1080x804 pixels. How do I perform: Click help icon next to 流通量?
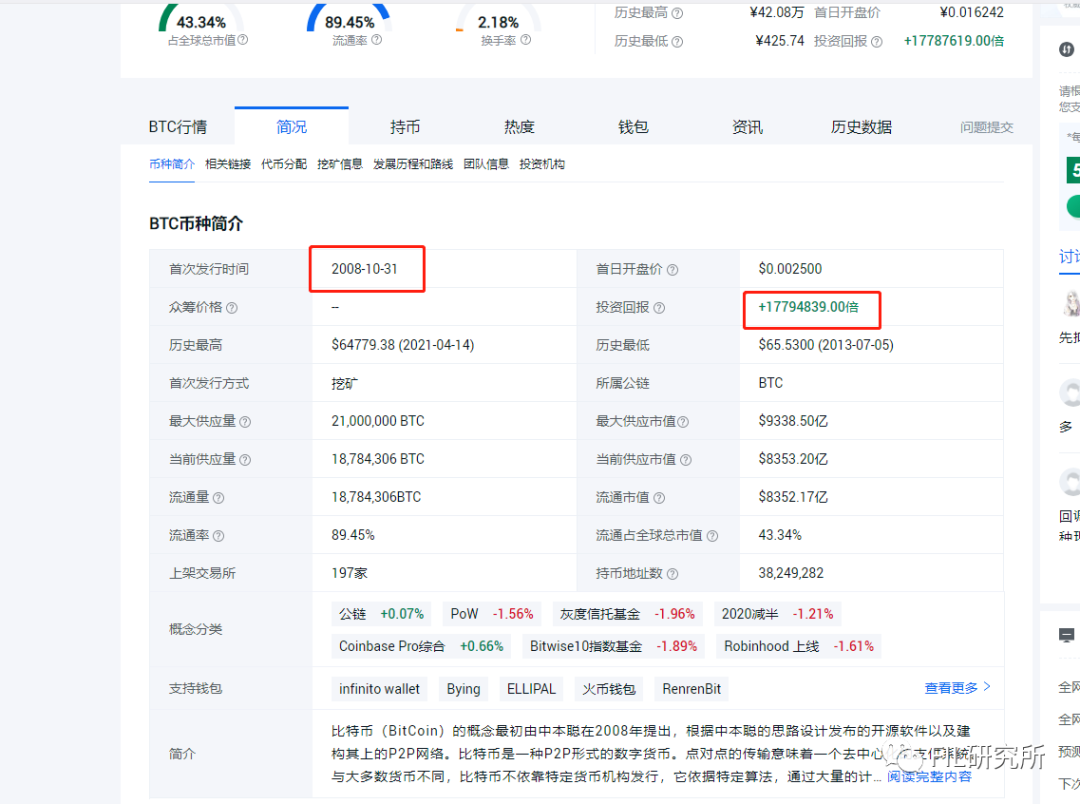pos(218,497)
